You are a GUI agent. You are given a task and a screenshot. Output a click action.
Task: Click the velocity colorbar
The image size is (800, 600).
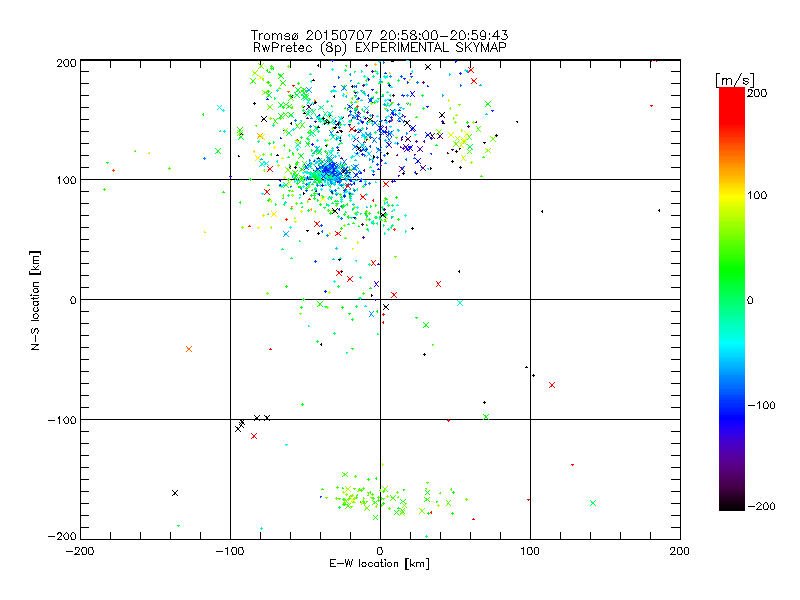[x=732, y=299]
